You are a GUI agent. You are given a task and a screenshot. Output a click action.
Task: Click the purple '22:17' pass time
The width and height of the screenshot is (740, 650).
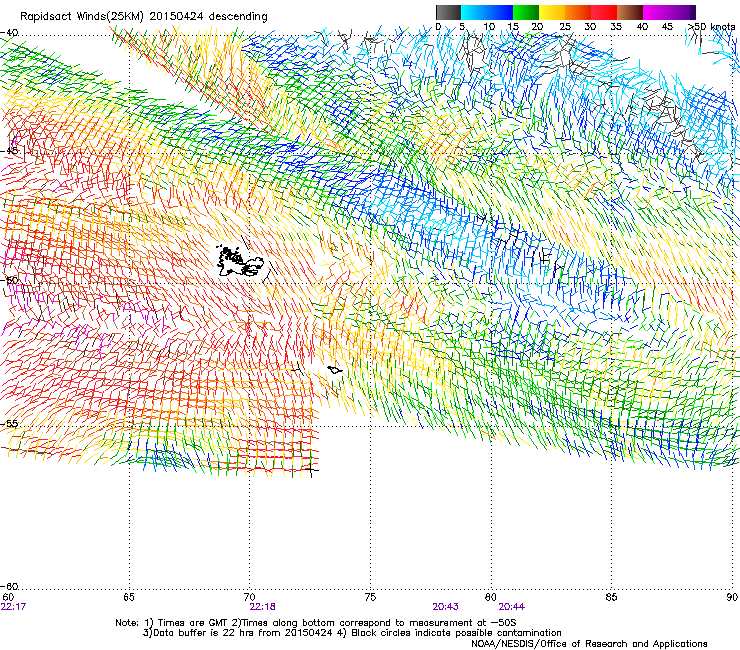click(13, 607)
